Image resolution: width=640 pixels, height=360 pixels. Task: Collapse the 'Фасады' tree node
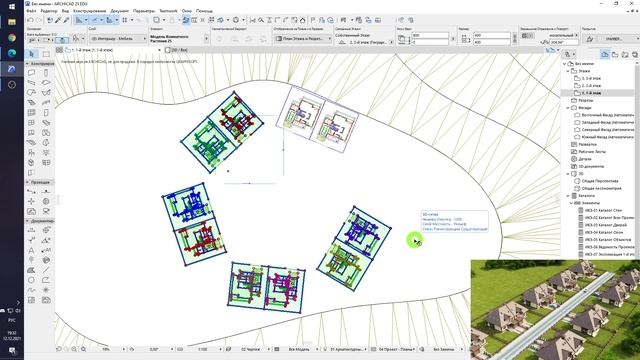[567, 108]
